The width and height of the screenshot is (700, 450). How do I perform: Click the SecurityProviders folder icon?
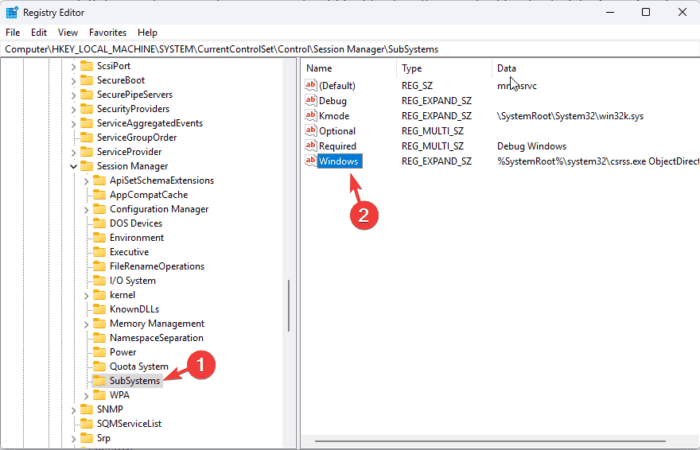click(x=86, y=109)
